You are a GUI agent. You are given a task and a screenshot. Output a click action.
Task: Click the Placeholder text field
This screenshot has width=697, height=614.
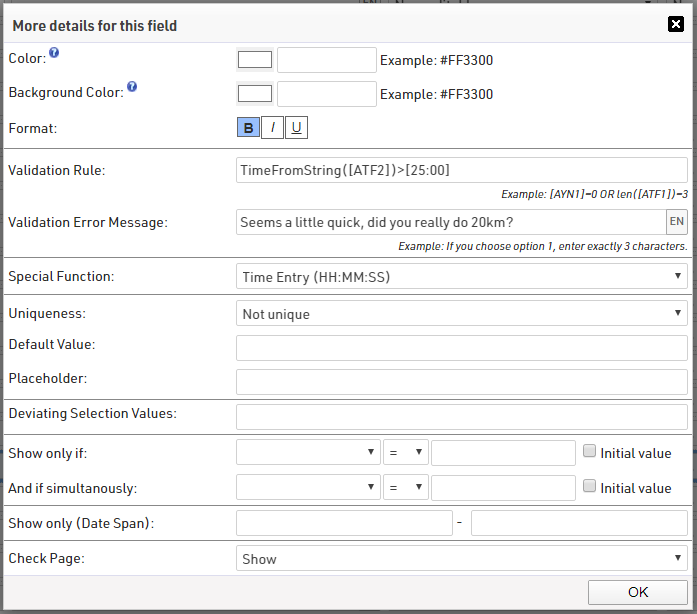(462, 382)
